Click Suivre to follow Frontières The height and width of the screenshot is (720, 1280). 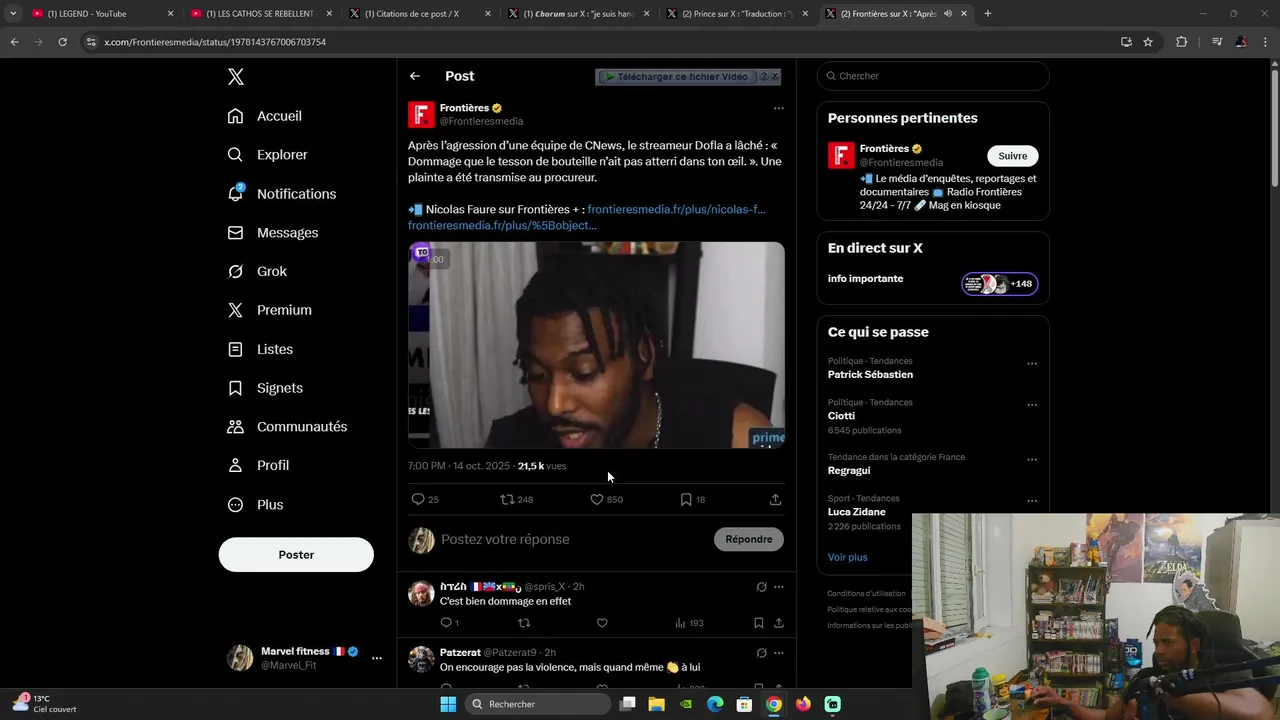(x=1013, y=156)
